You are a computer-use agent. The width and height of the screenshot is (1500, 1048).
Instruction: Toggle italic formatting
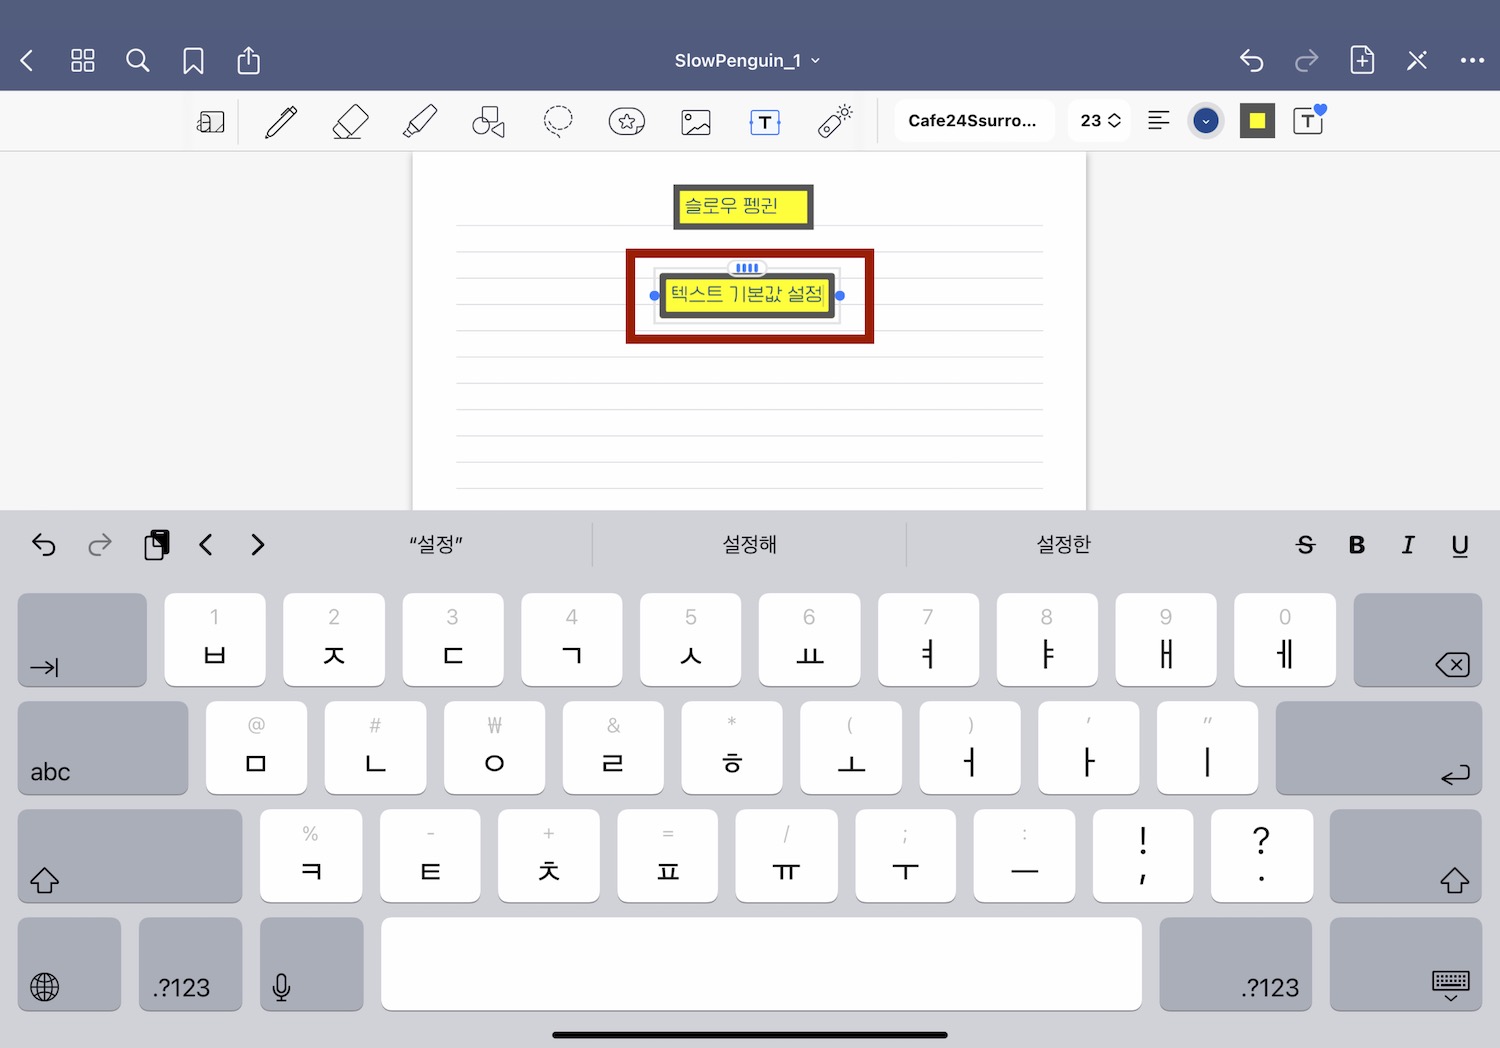coord(1408,545)
